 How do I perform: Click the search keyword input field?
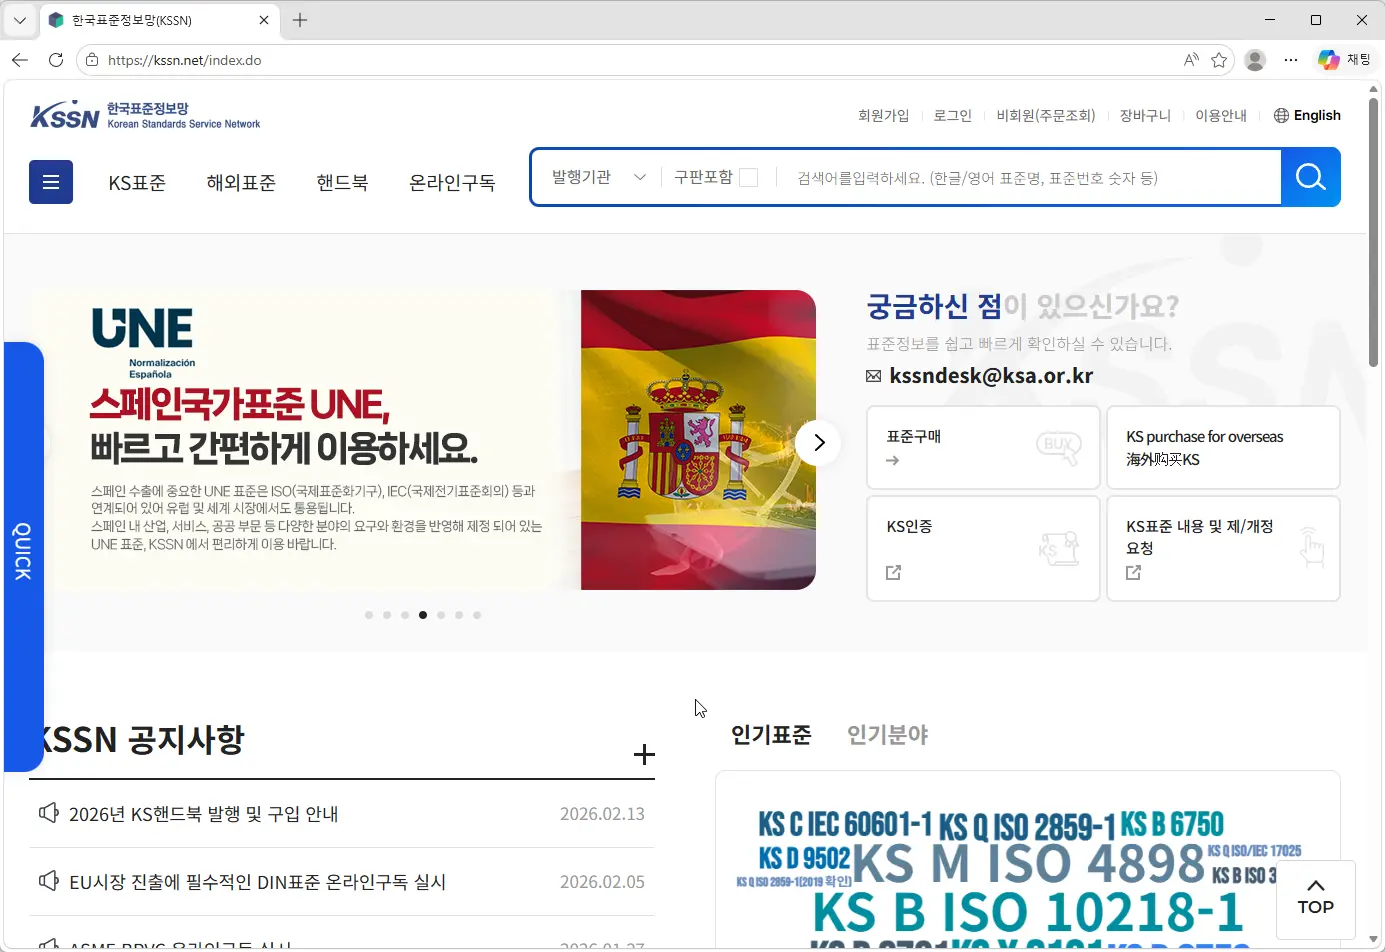(1030, 178)
